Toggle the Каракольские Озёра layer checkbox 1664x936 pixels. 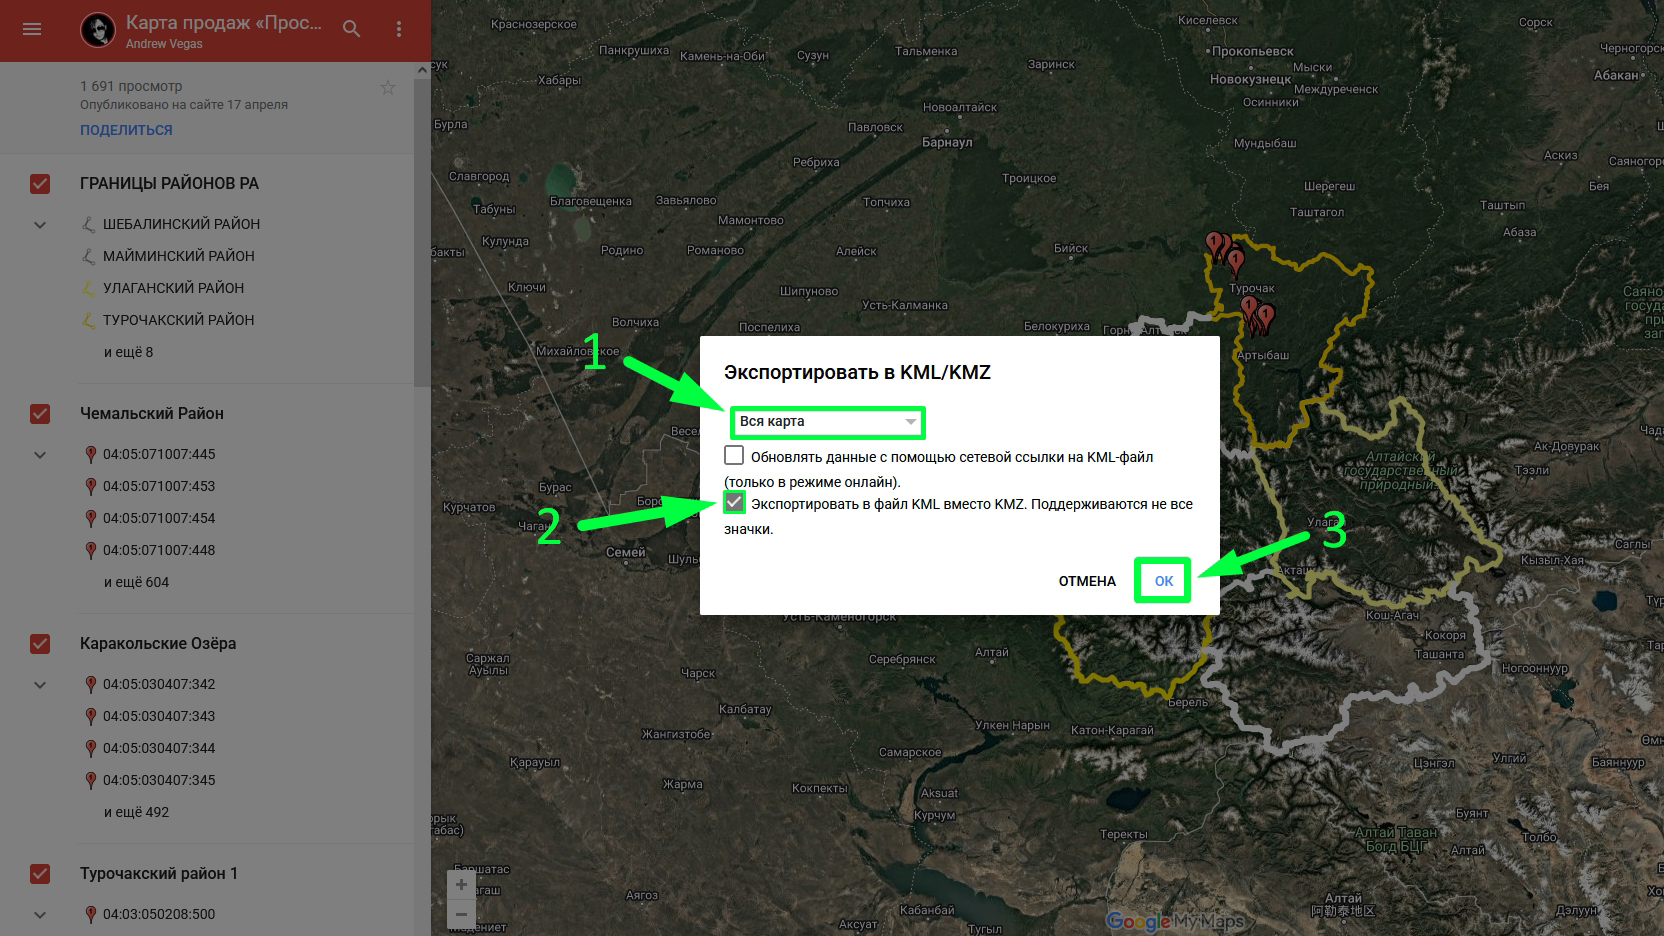(40, 644)
